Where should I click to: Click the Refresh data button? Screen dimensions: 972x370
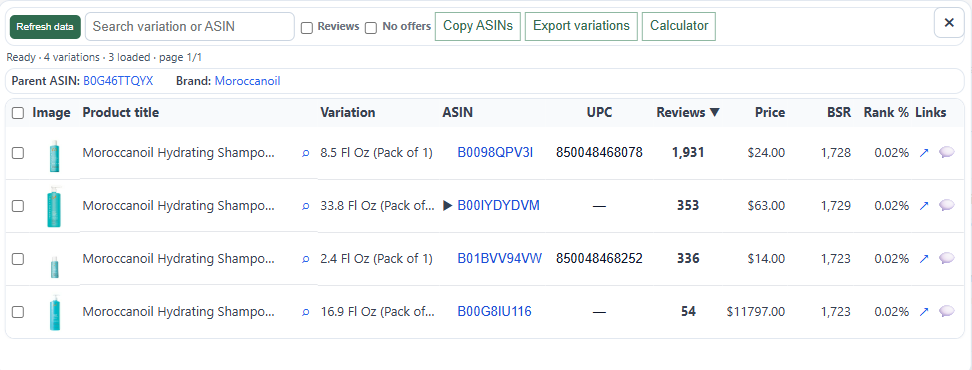(45, 27)
